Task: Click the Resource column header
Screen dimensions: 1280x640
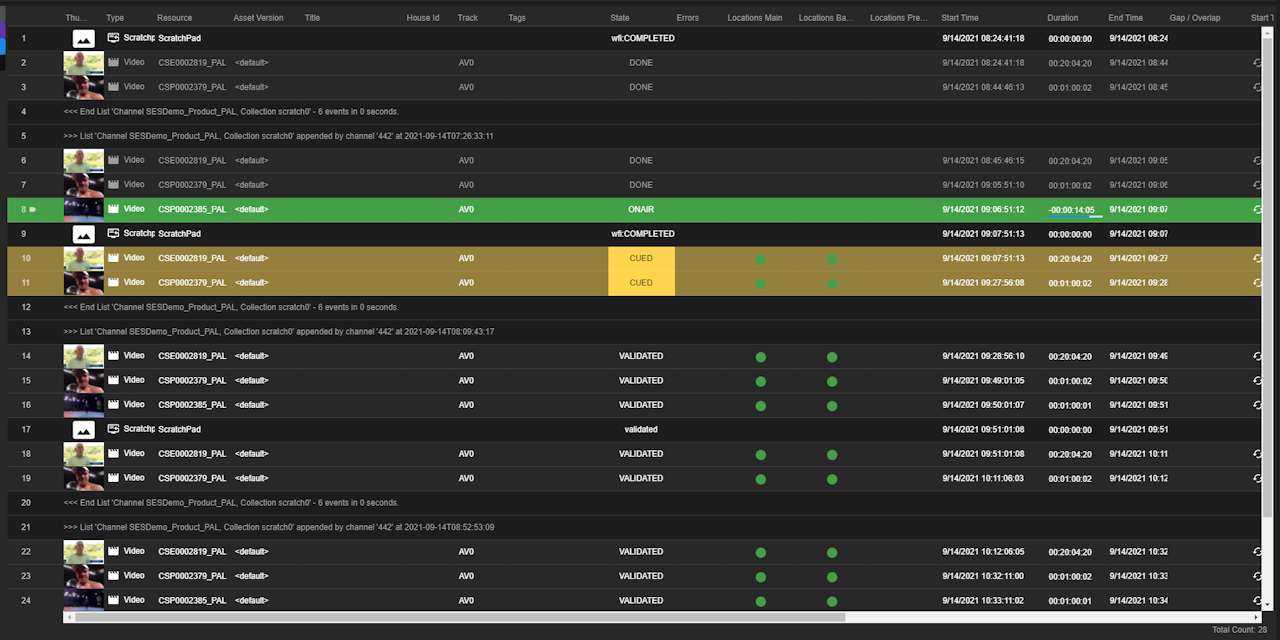Action: [174, 18]
